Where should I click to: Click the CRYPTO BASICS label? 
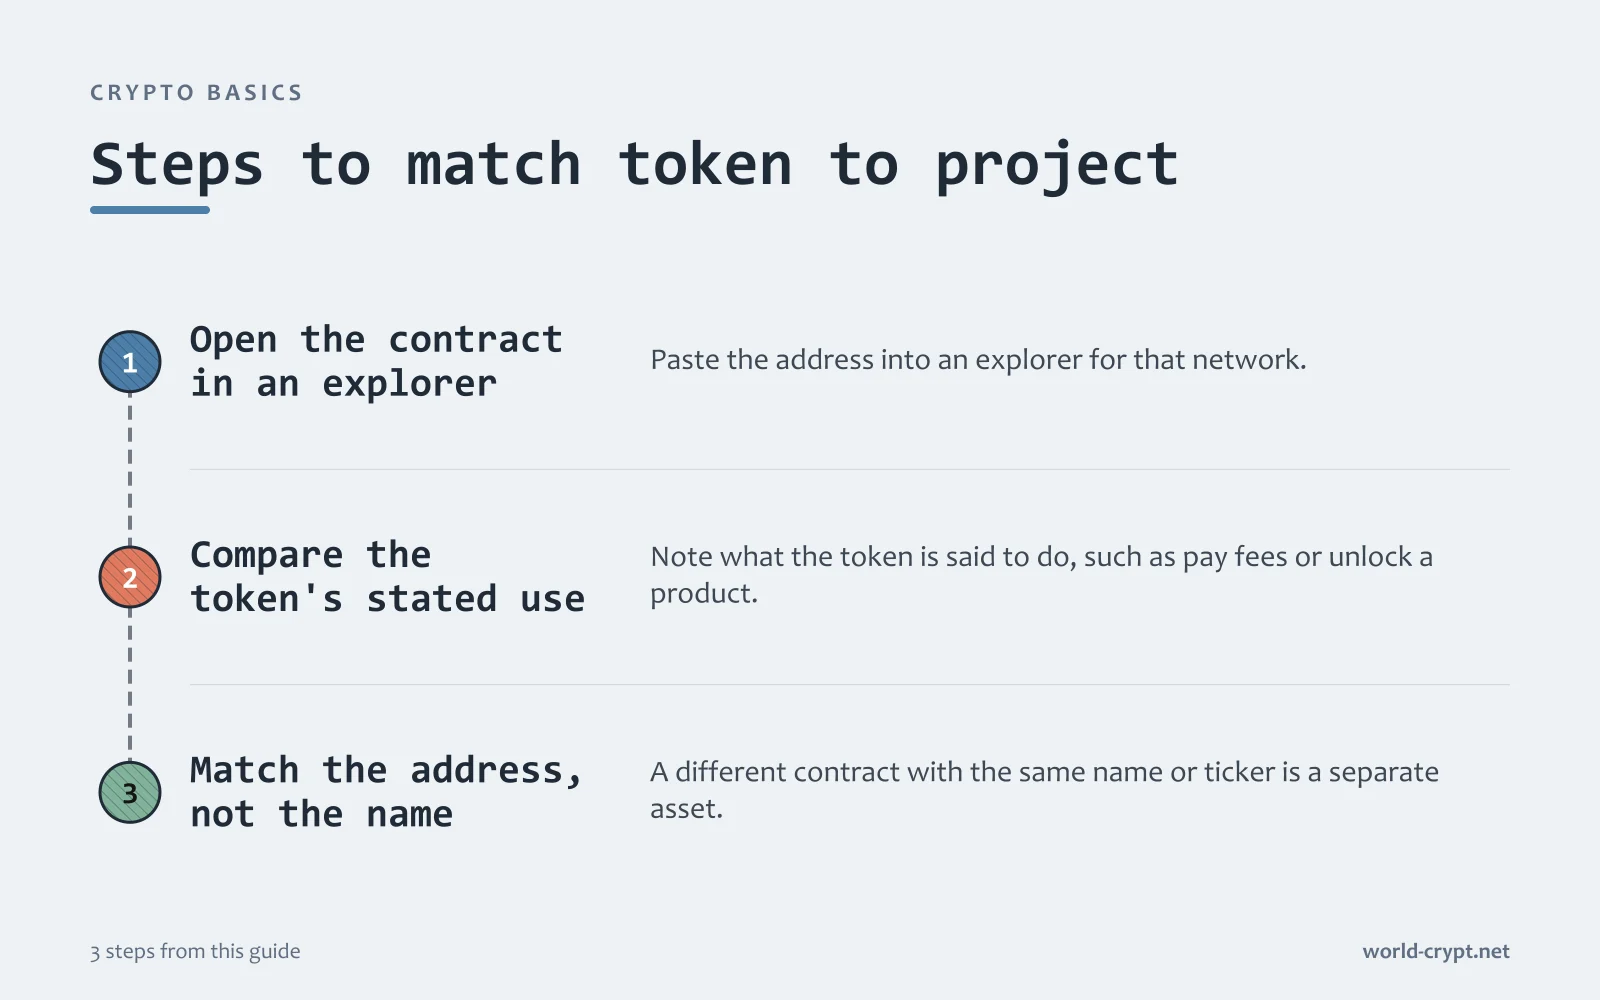pos(196,93)
